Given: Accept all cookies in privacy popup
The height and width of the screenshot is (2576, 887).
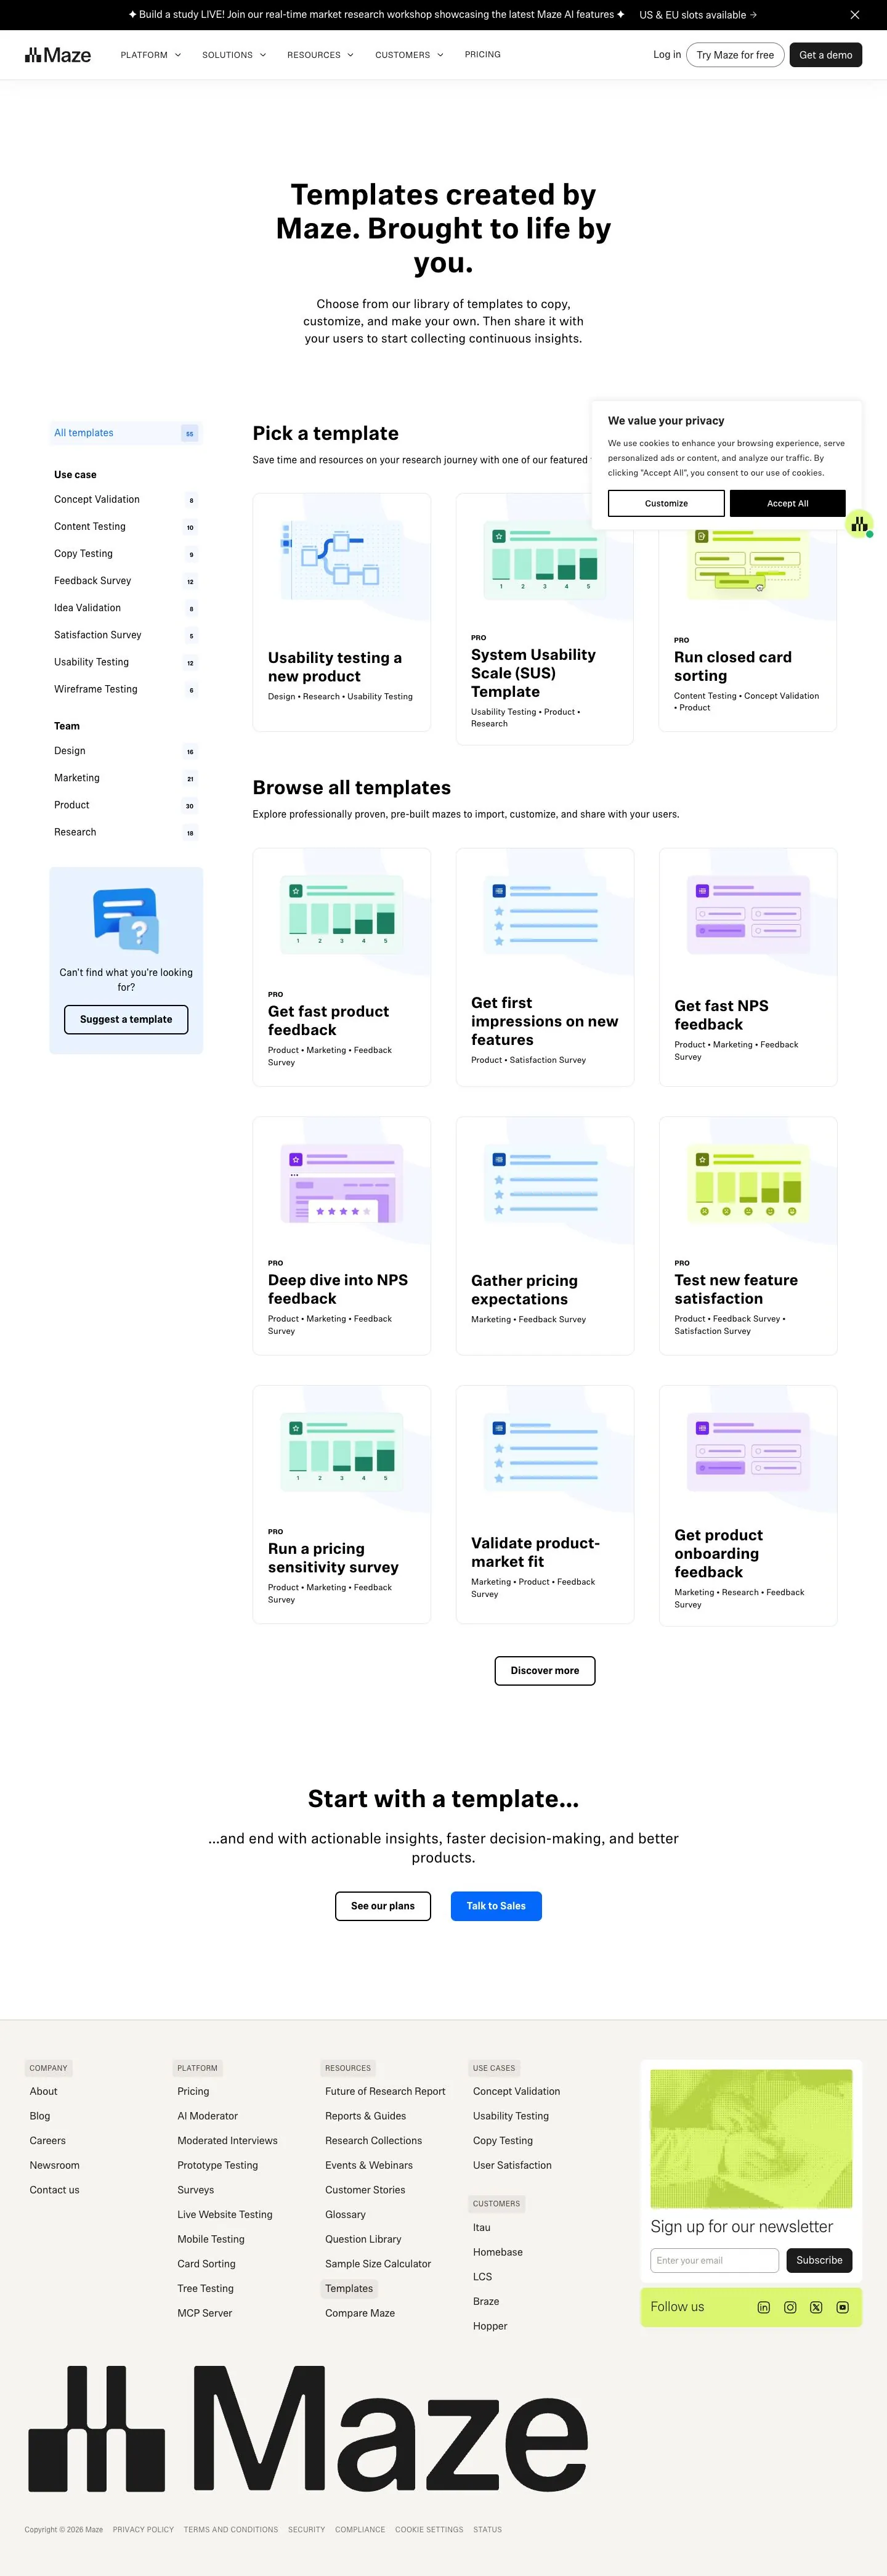Looking at the screenshot, I should (x=788, y=503).
